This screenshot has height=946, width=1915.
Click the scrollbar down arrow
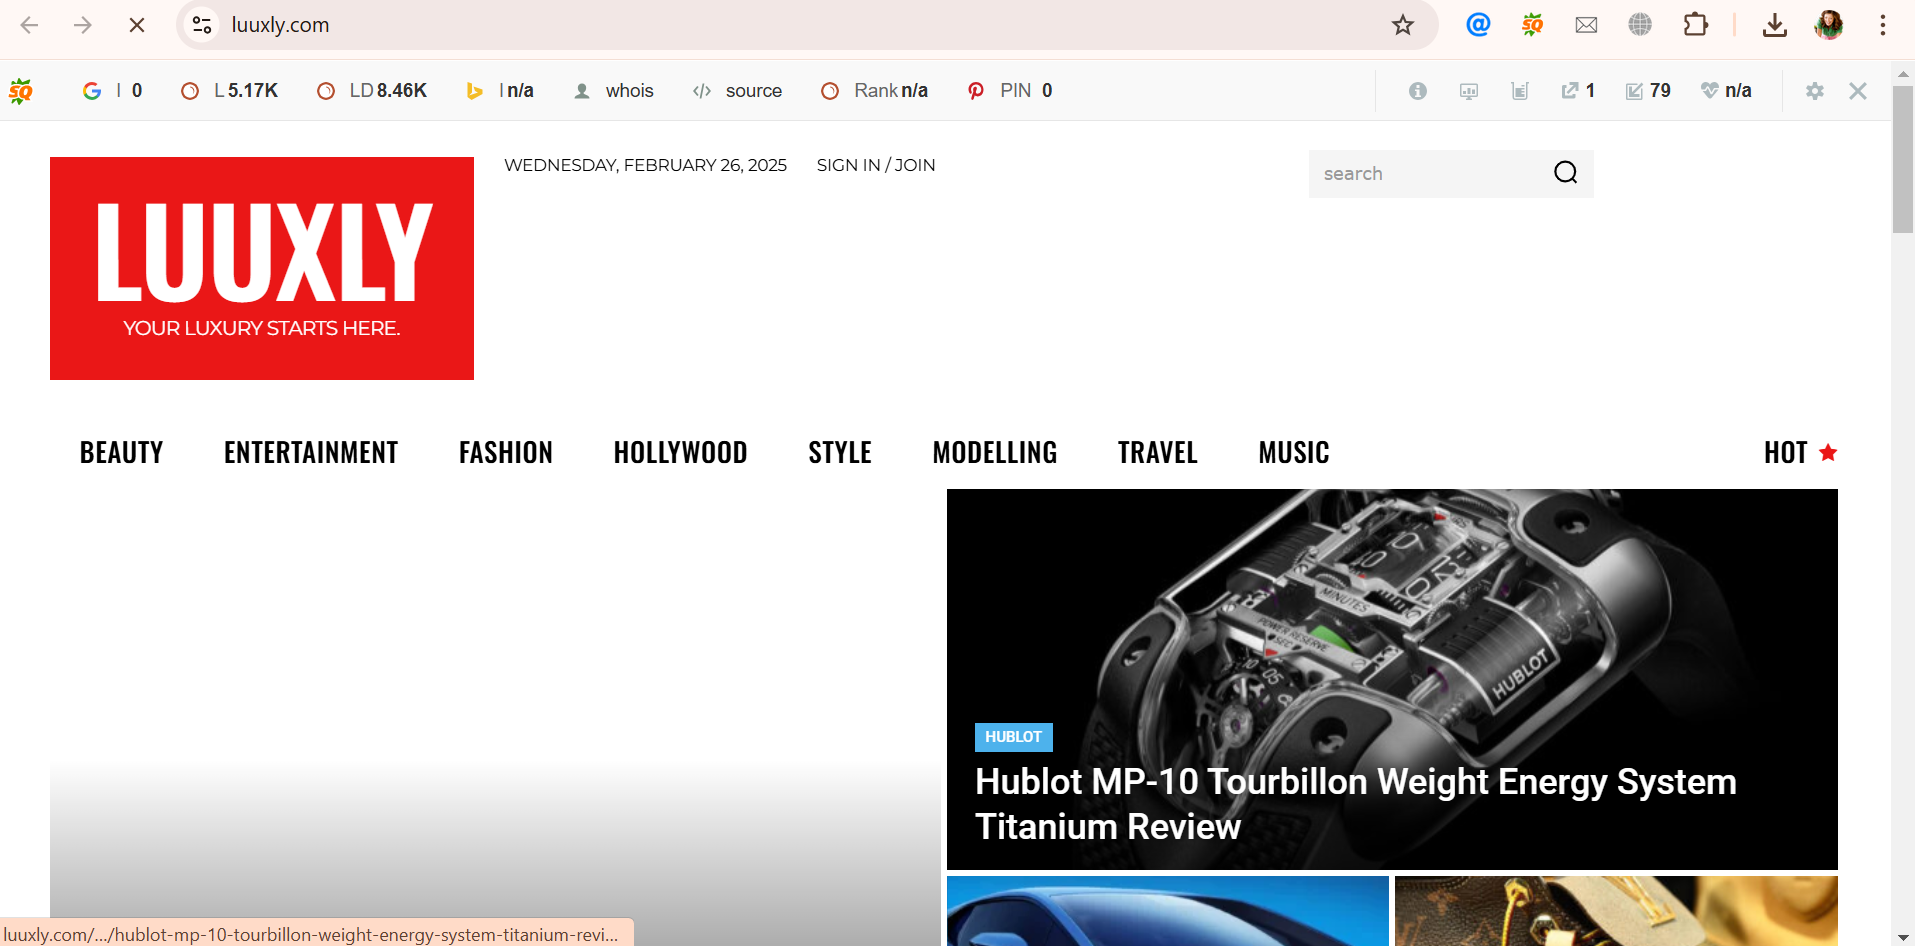tap(1903, 937)
